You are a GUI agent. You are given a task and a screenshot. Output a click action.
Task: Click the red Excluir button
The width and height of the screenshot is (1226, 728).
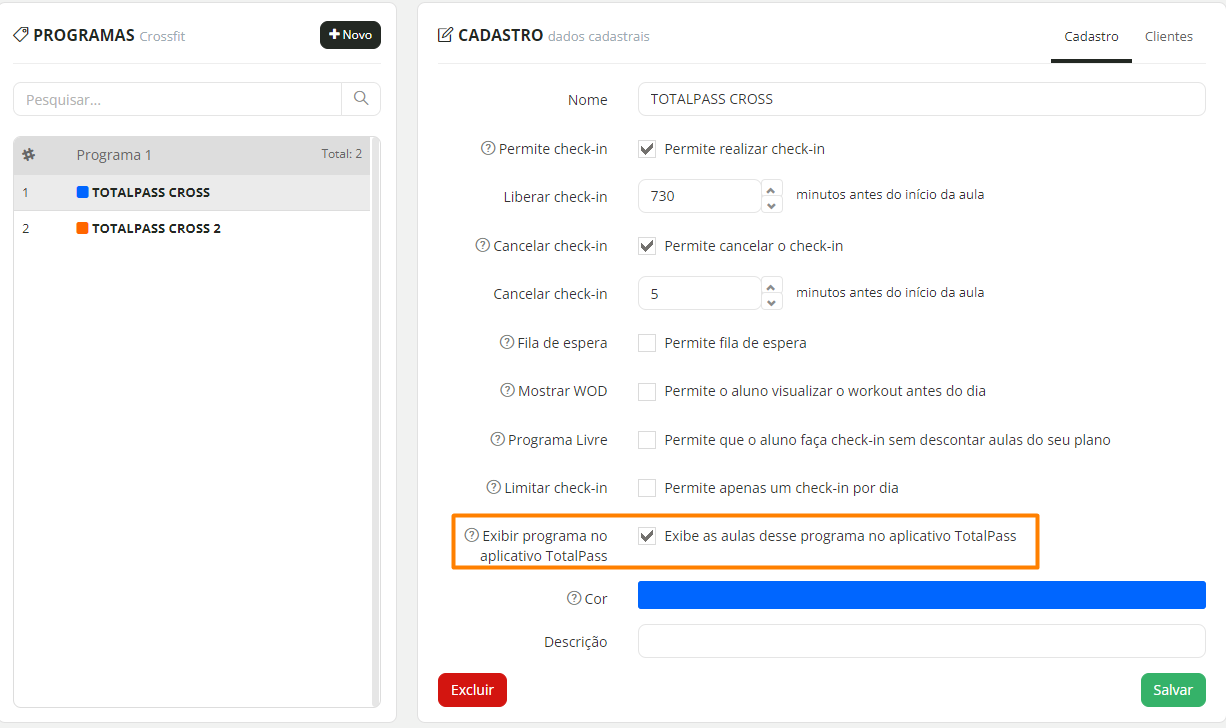[472, 690]
